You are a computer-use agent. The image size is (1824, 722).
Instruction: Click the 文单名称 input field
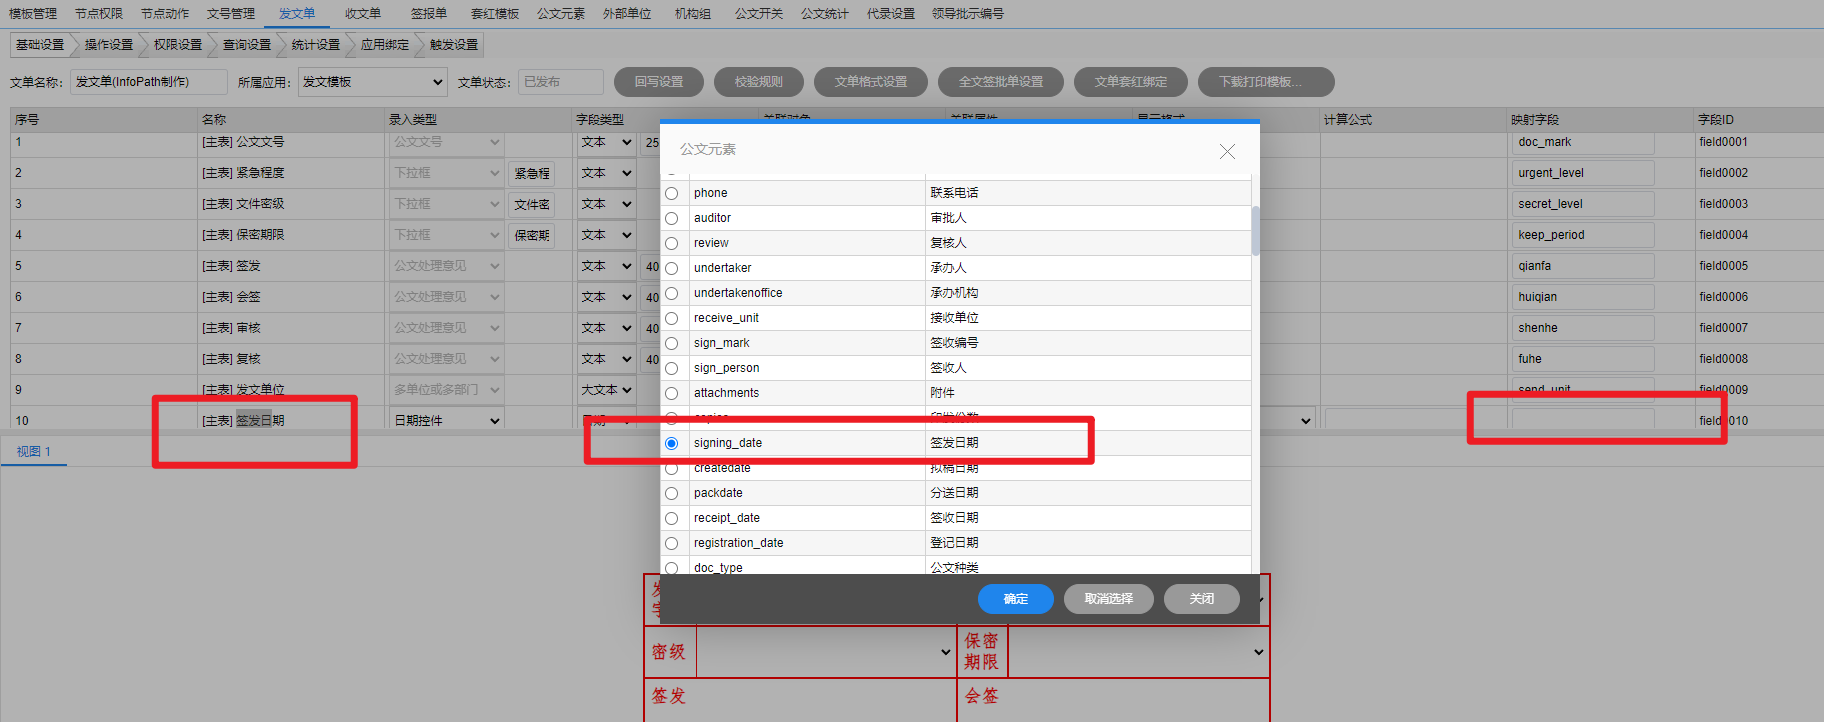tap(148, 82)
